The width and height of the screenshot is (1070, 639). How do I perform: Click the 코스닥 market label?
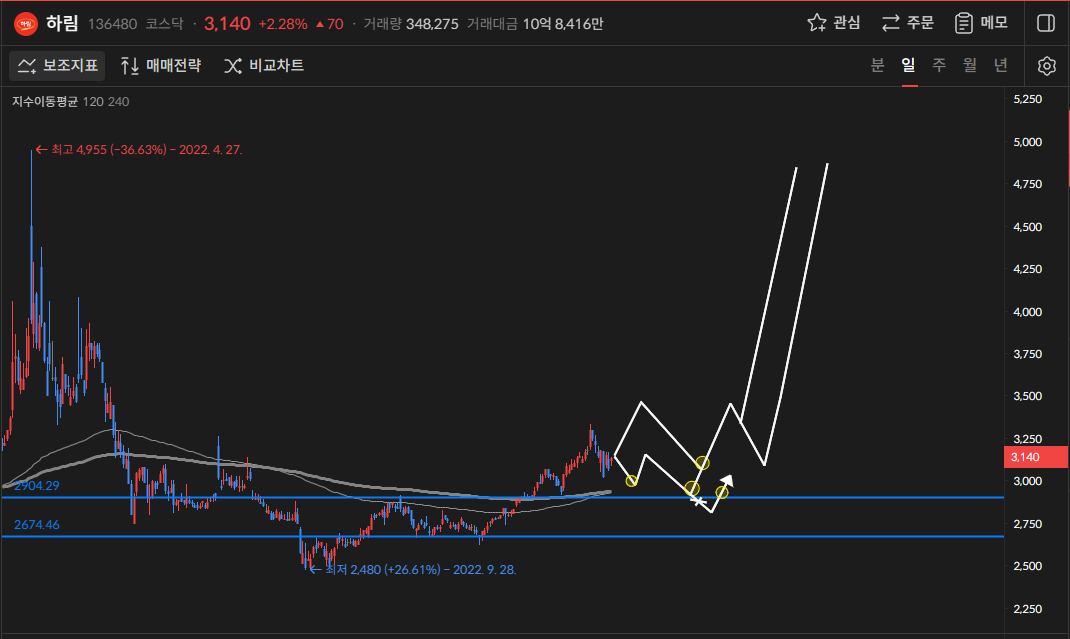coord(164,24)
